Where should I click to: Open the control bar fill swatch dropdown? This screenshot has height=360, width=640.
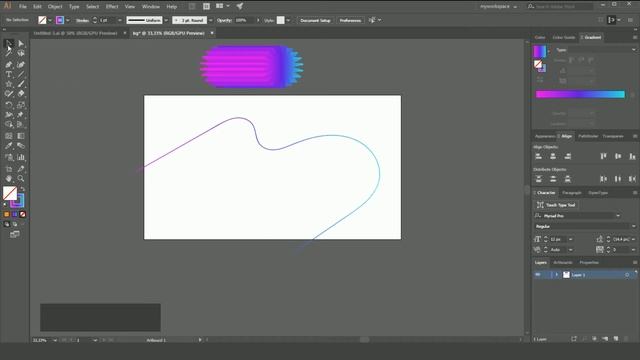click(50, 20)
